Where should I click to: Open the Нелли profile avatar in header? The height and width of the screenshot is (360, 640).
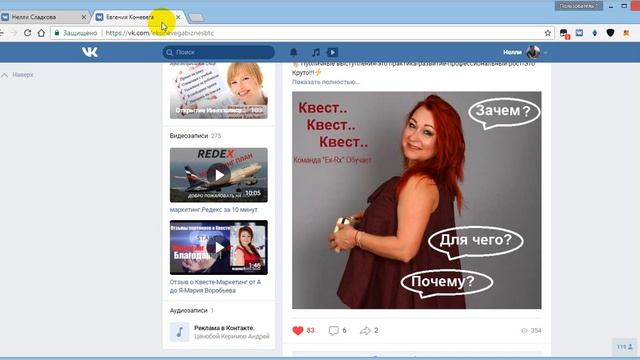click(x=533, y=52)
